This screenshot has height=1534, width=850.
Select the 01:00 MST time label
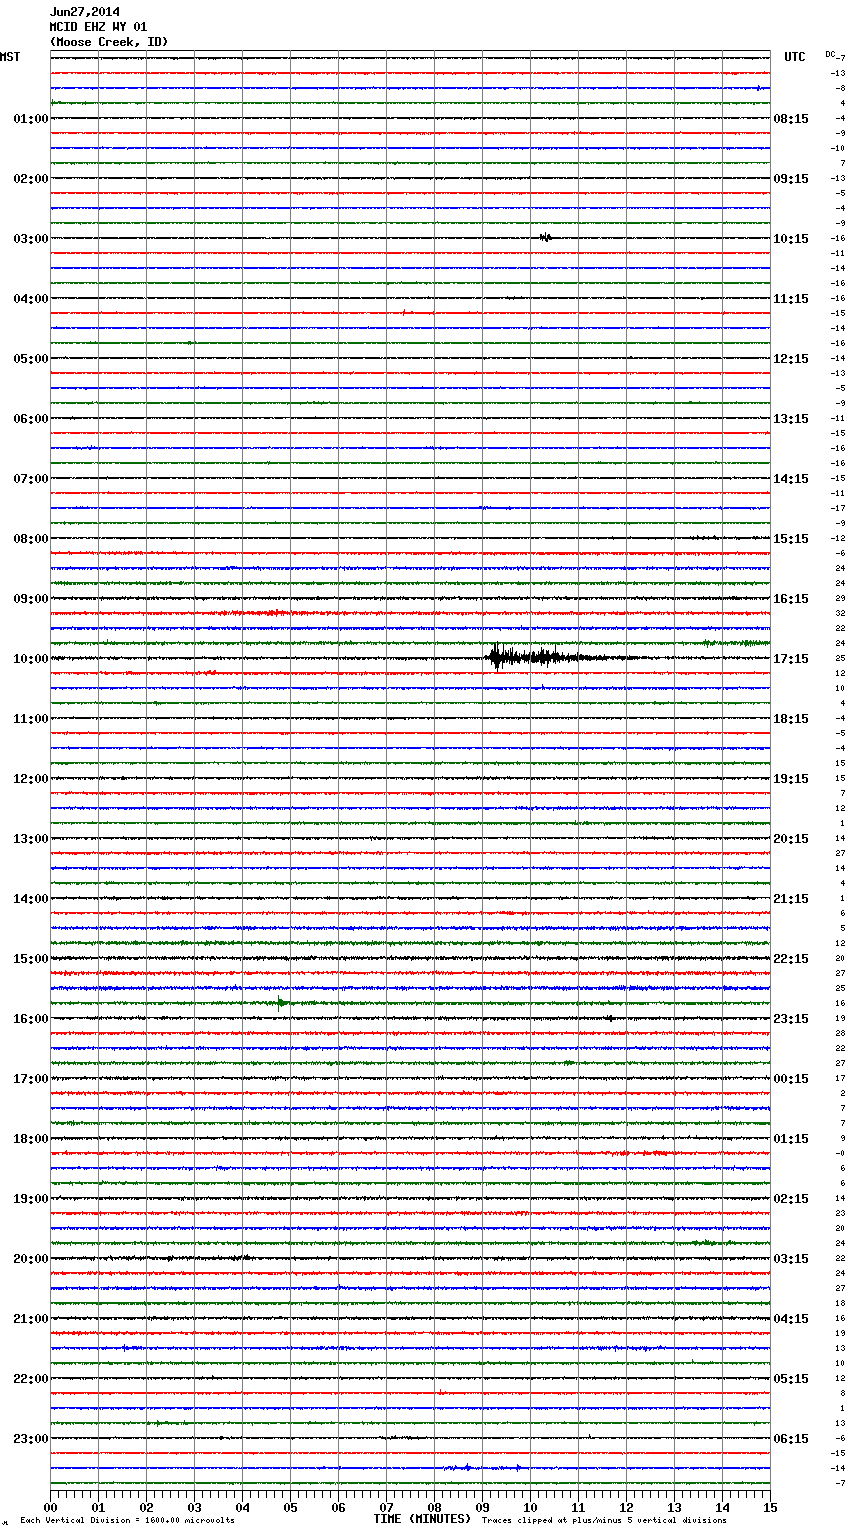(x=31, y=119)
